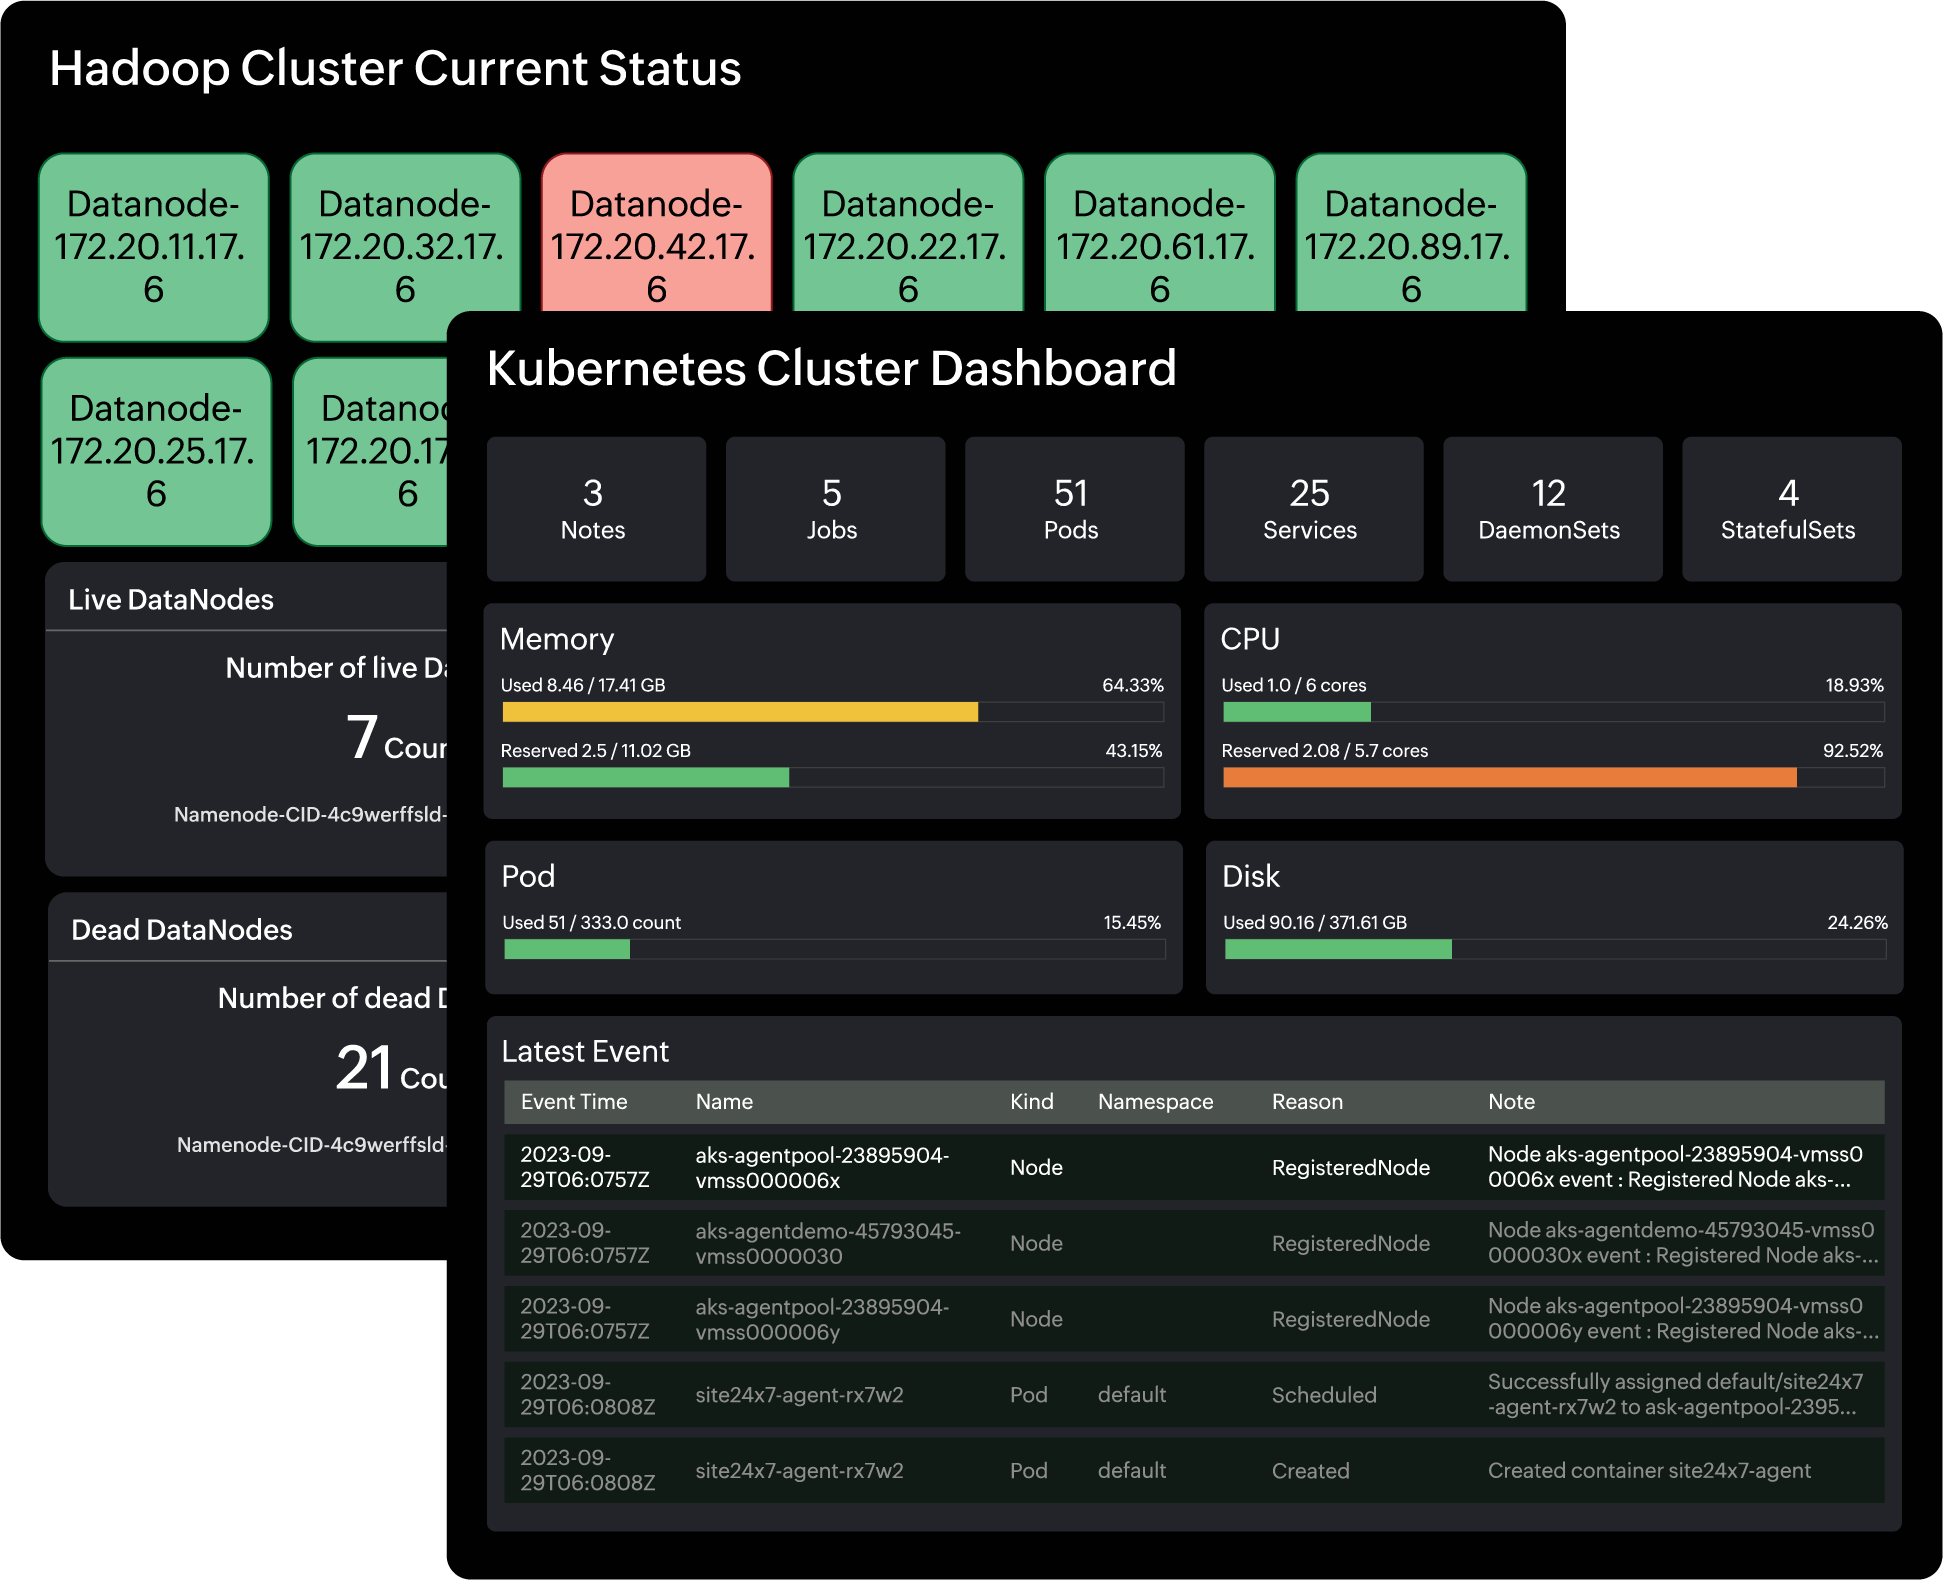Open the 12 DaemonSets summary card
1943x1580 pixels.
pos(1553,508)
